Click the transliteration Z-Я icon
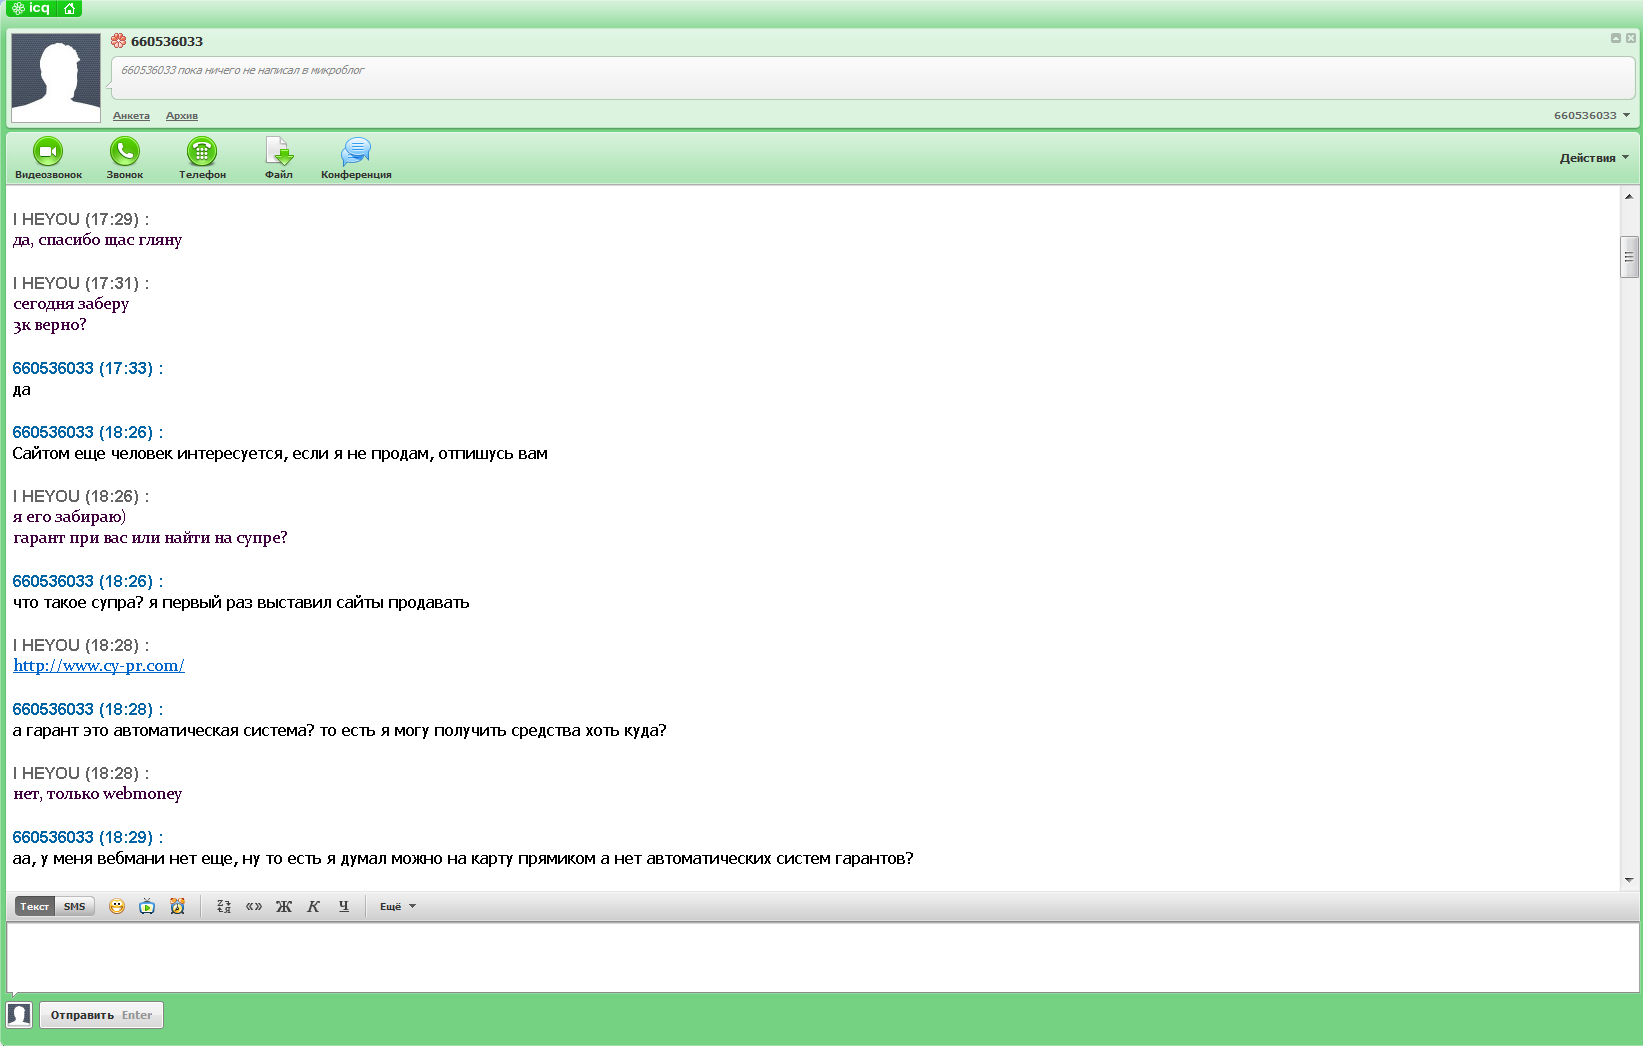 (224, 906)
